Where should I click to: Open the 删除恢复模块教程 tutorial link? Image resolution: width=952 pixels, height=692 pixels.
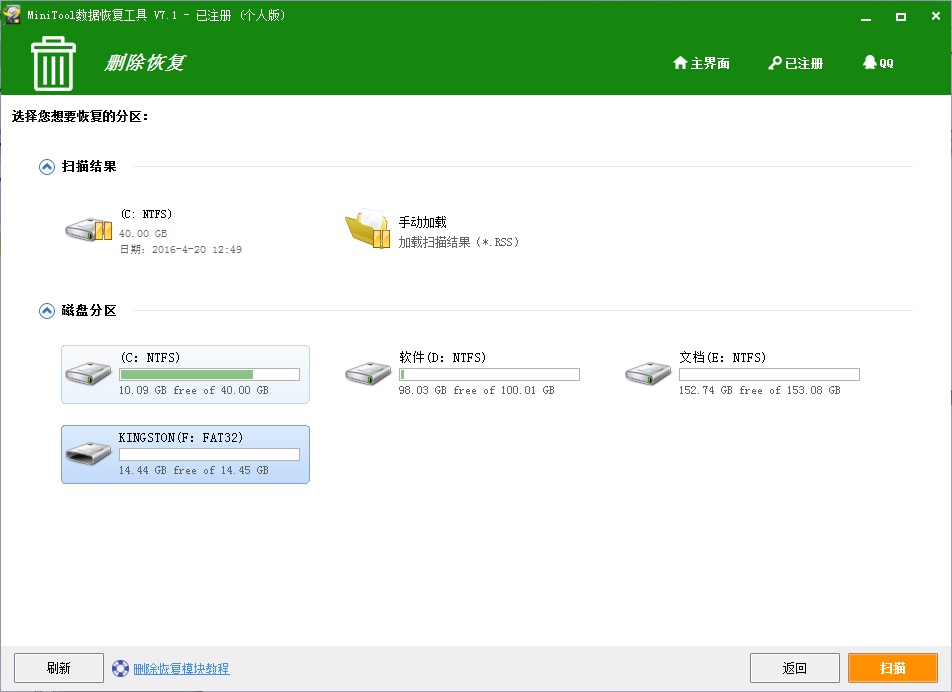click(x=181, y=669)
